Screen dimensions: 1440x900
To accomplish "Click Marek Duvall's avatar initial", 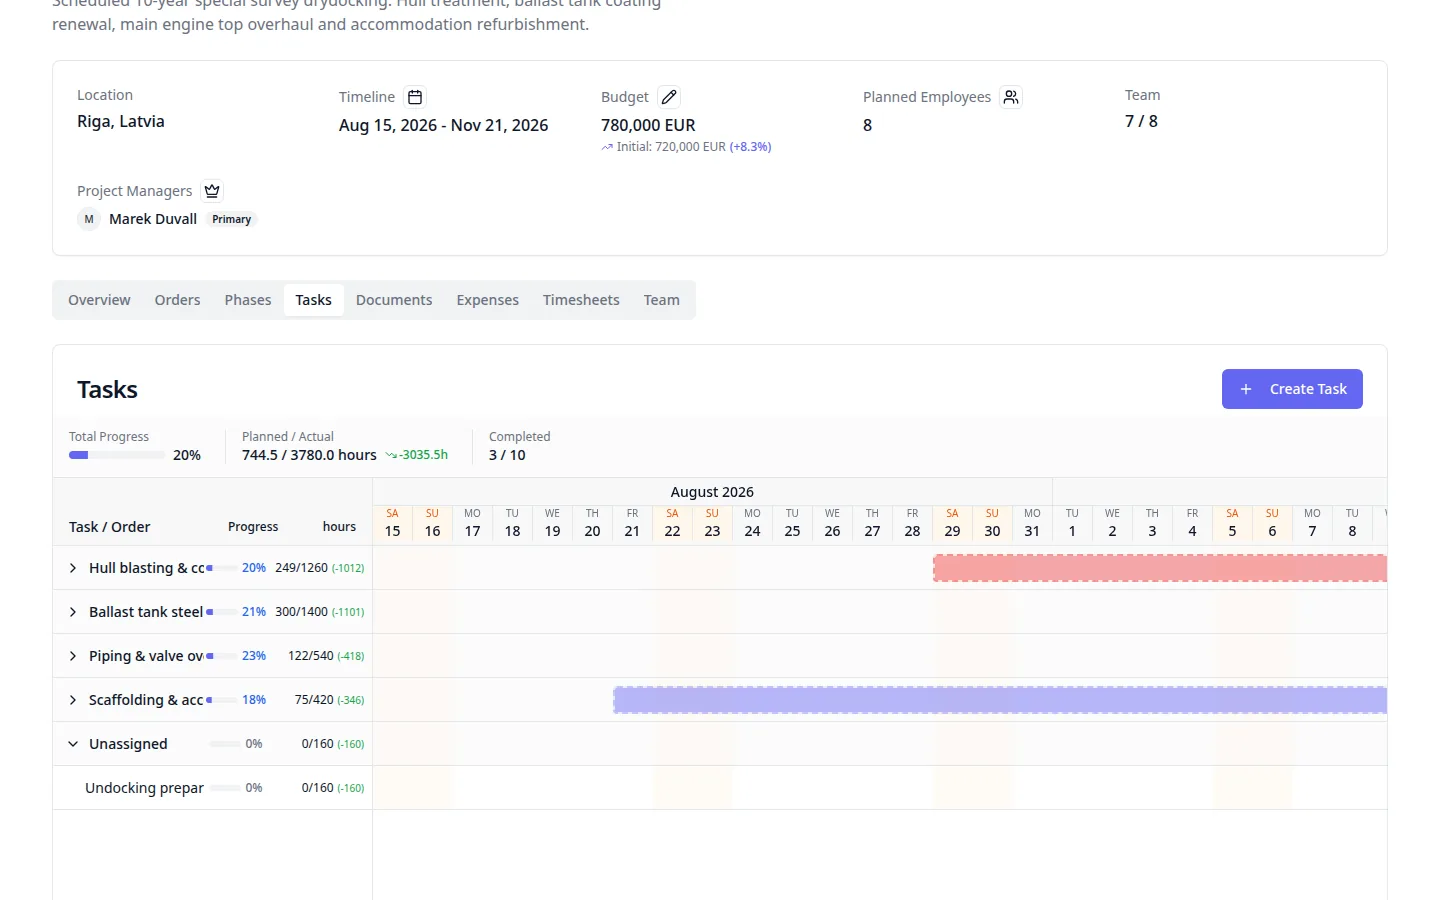I will 89,219.
